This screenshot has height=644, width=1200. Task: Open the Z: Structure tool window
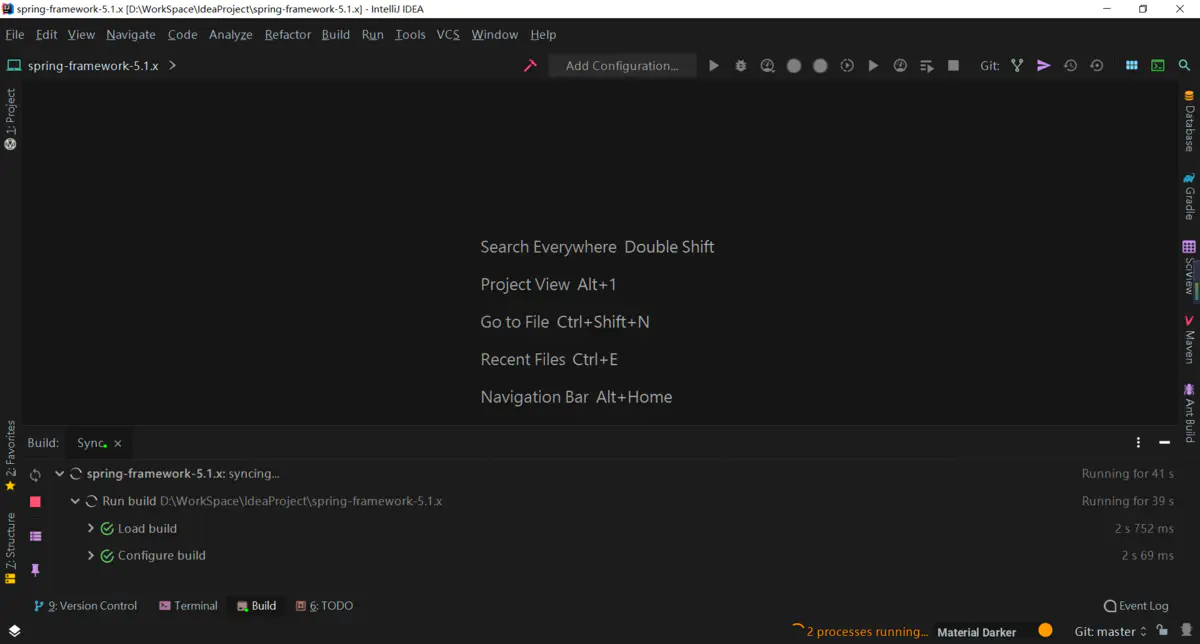tap(11, 548)
